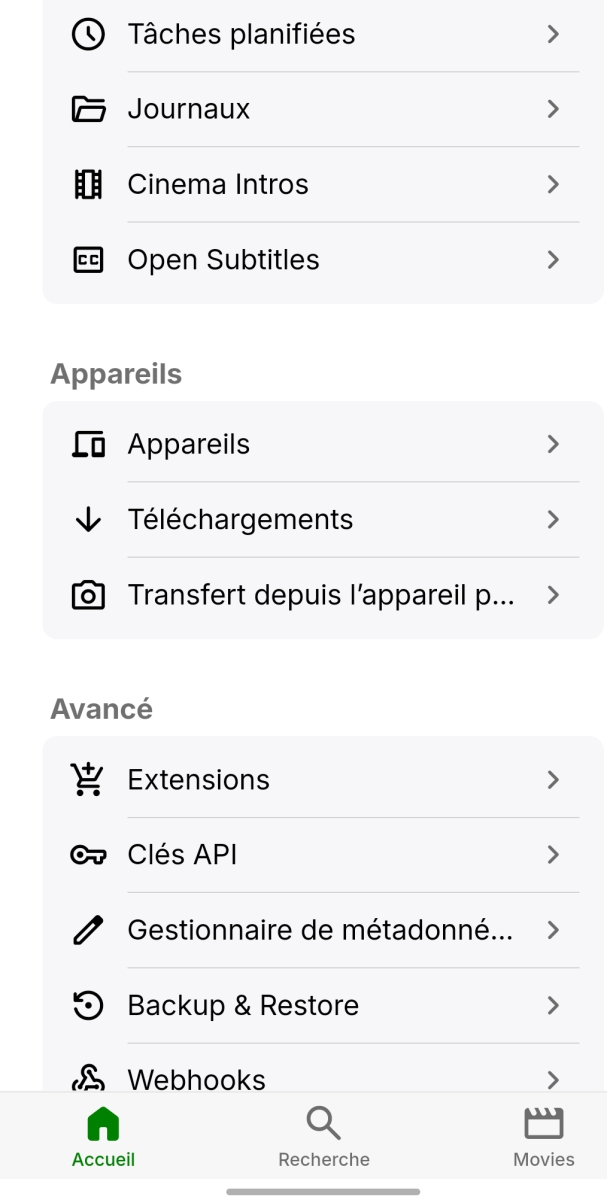
Task: Select the camera icon for Transfert depuis l'appareil
Action: click(89, 594)
